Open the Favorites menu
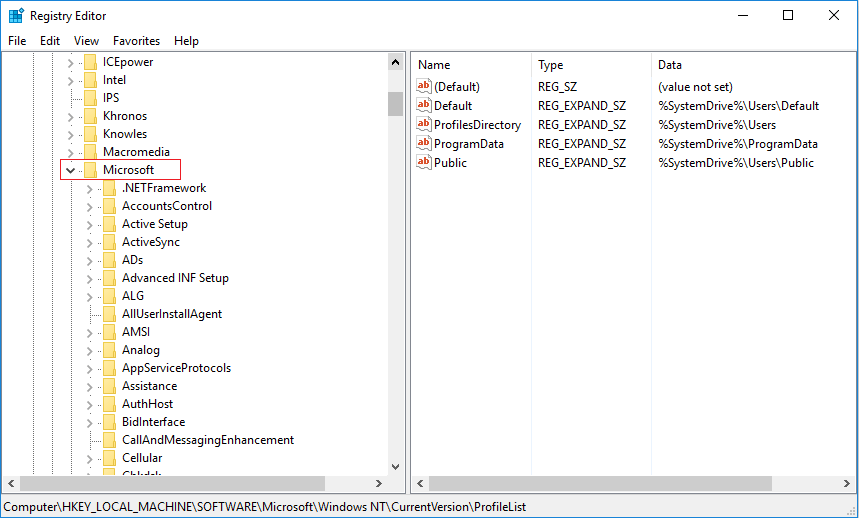Viewport: 859px width, 518px height. click(136, 41)
